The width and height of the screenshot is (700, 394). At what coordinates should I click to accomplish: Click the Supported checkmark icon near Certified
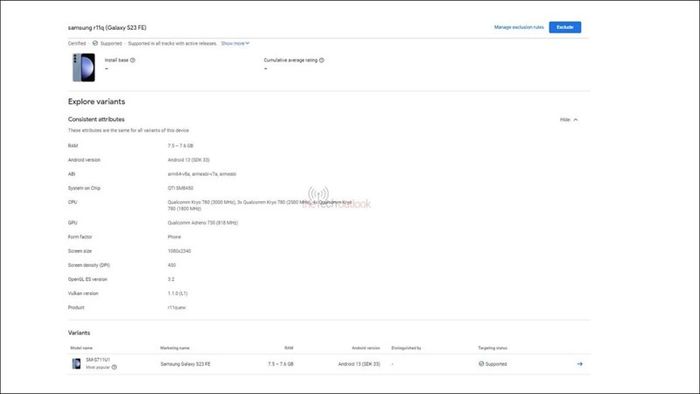click(95, 43)
